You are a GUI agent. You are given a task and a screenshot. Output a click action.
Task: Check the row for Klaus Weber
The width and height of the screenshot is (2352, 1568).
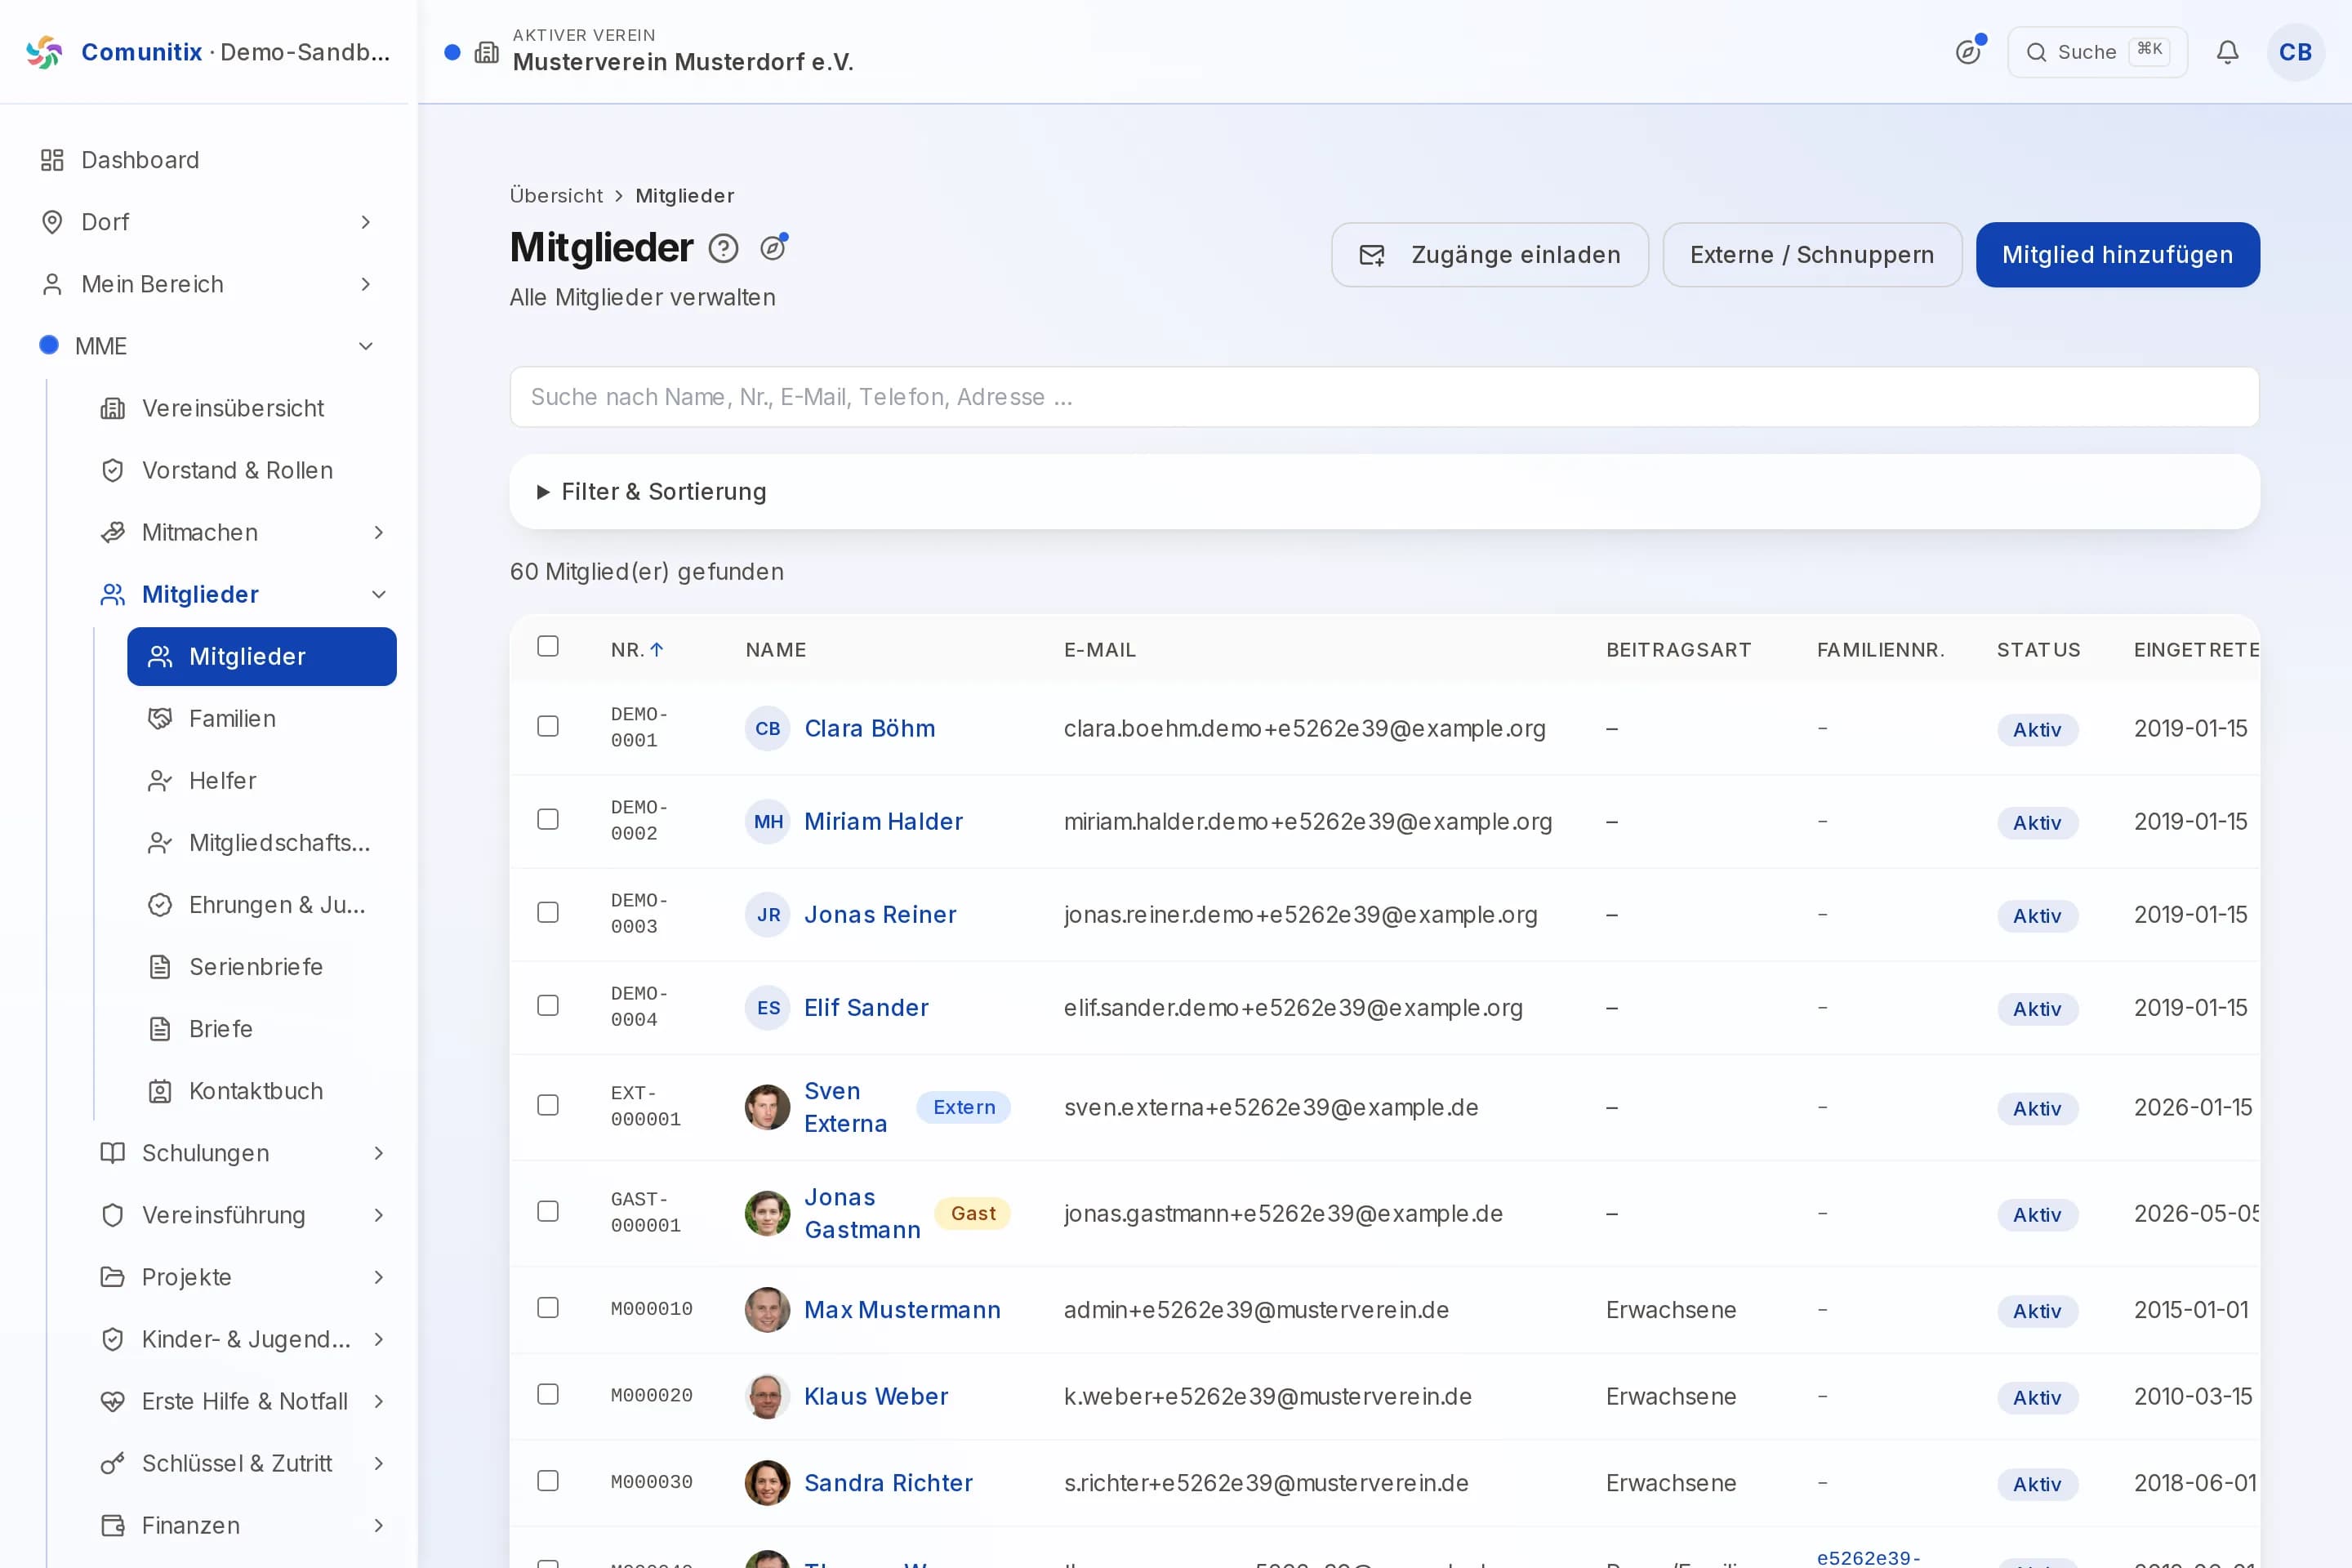point(548,1394)
